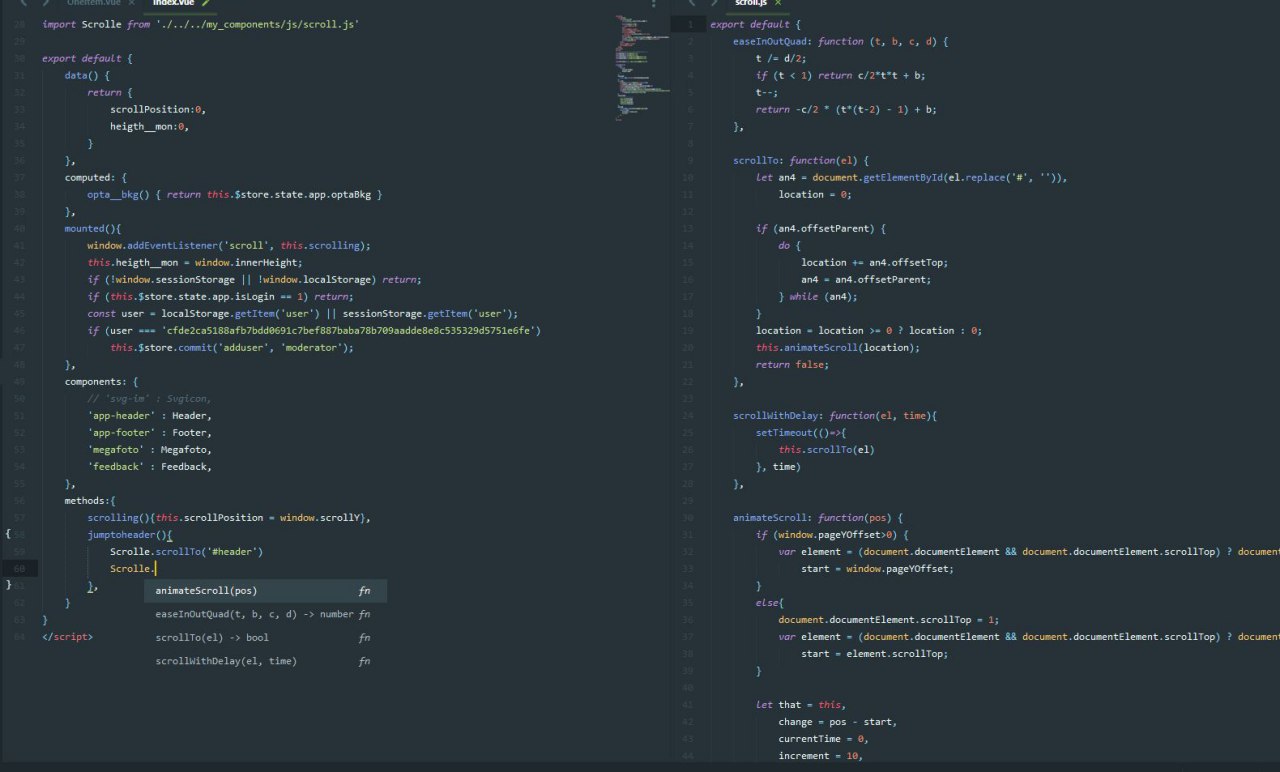This screenshot has width=1280, height=772.
Task: Click the scrolling() method definition
Action: pyautogui.click(x=229, y=517)
